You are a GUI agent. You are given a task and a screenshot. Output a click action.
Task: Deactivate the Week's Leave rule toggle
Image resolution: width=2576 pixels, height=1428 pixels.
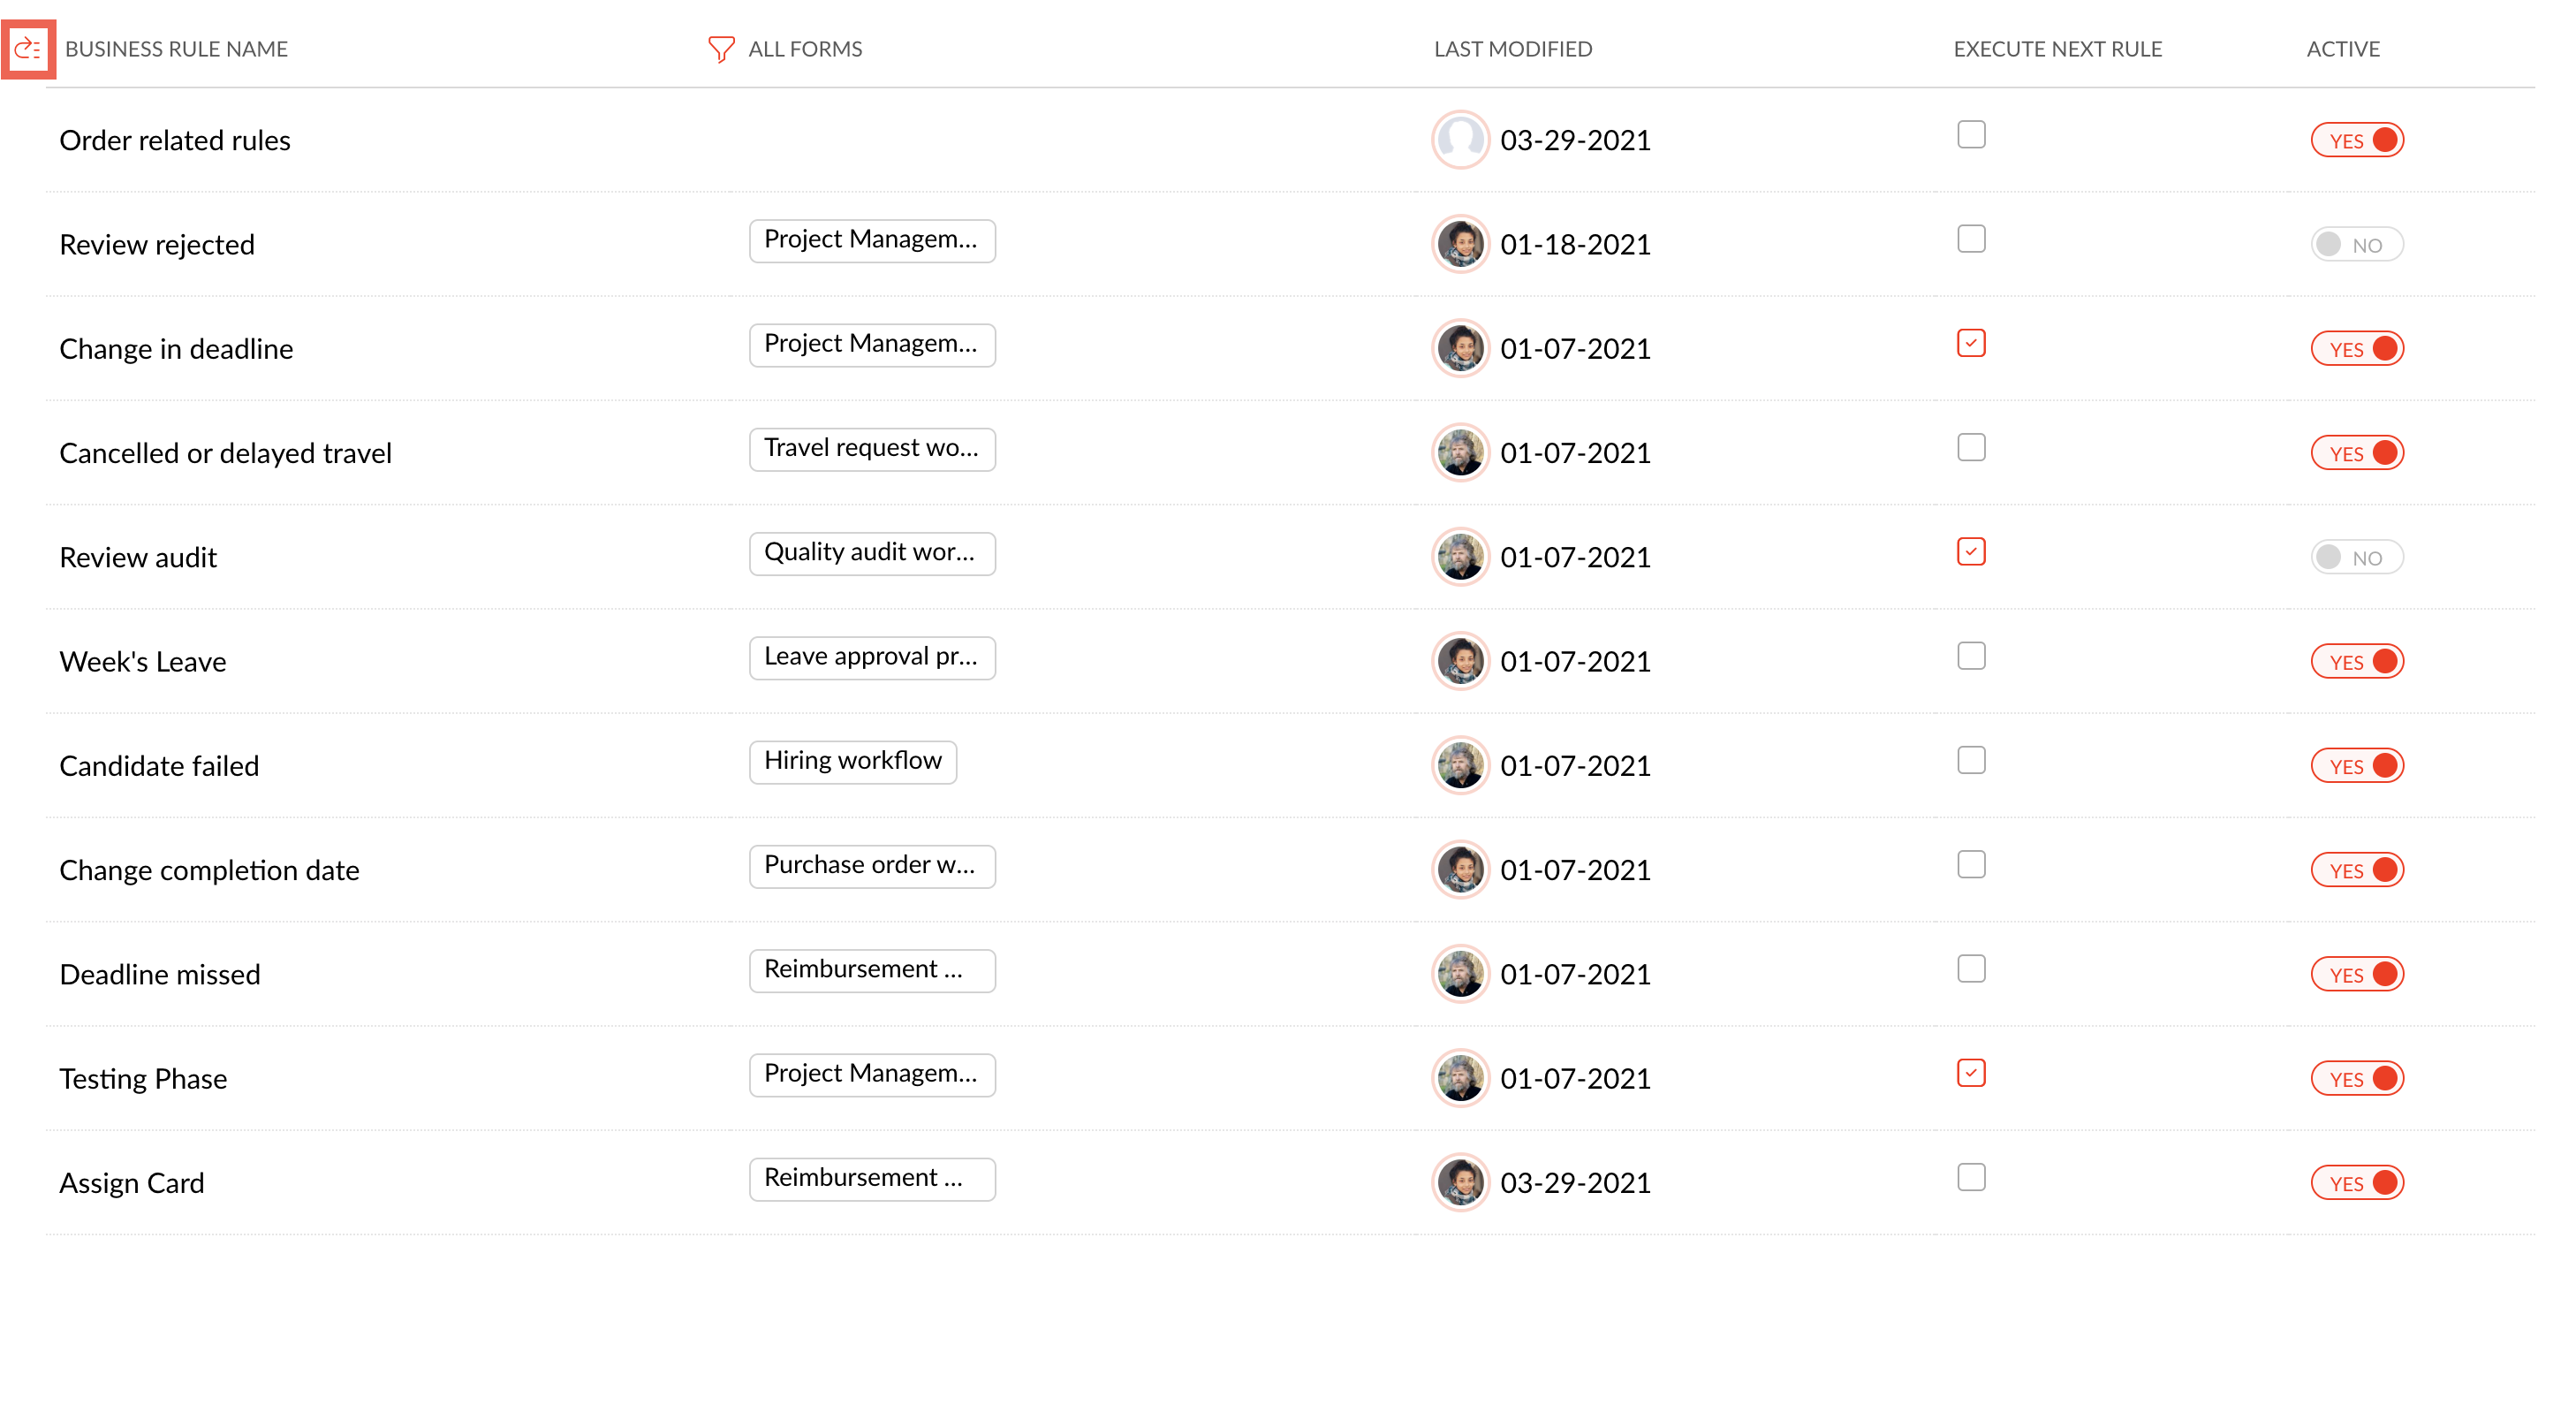(2356, 662)
